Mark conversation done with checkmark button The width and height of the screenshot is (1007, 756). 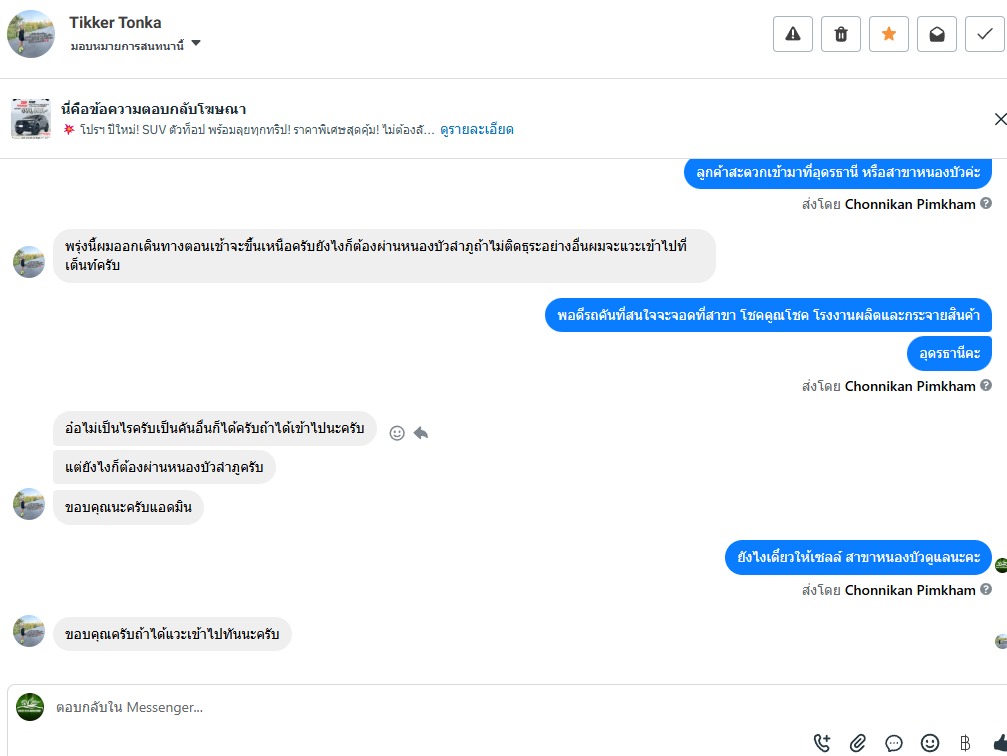(984, 34)
